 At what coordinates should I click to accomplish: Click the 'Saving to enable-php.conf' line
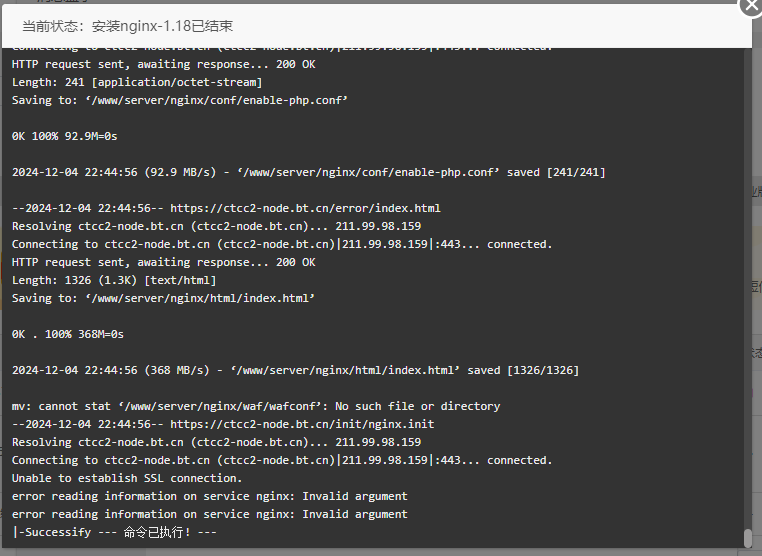[179, 101]
